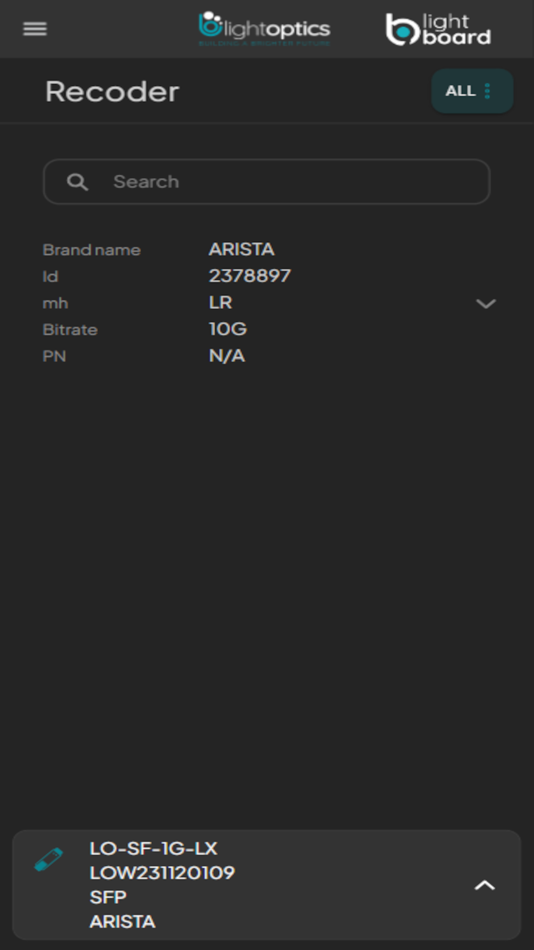
Task: Toggle the bottom device panel chevron
Action: (484, 885)
